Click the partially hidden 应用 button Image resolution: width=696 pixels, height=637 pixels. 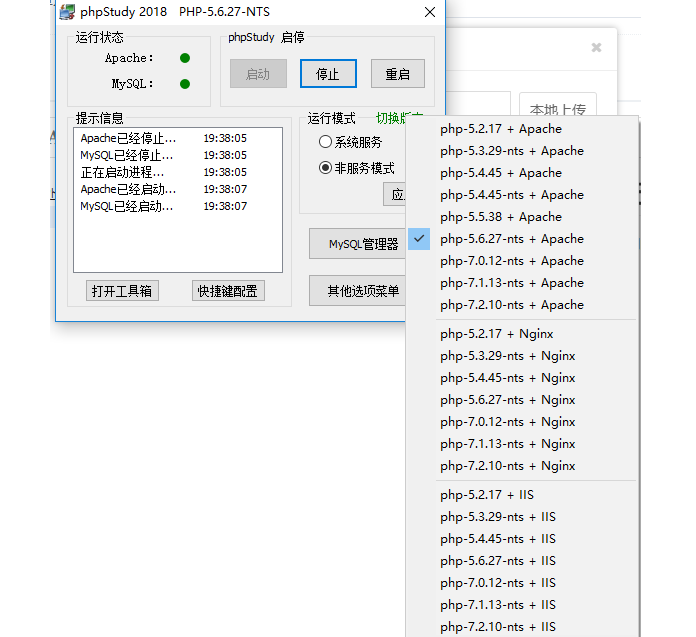395,194
